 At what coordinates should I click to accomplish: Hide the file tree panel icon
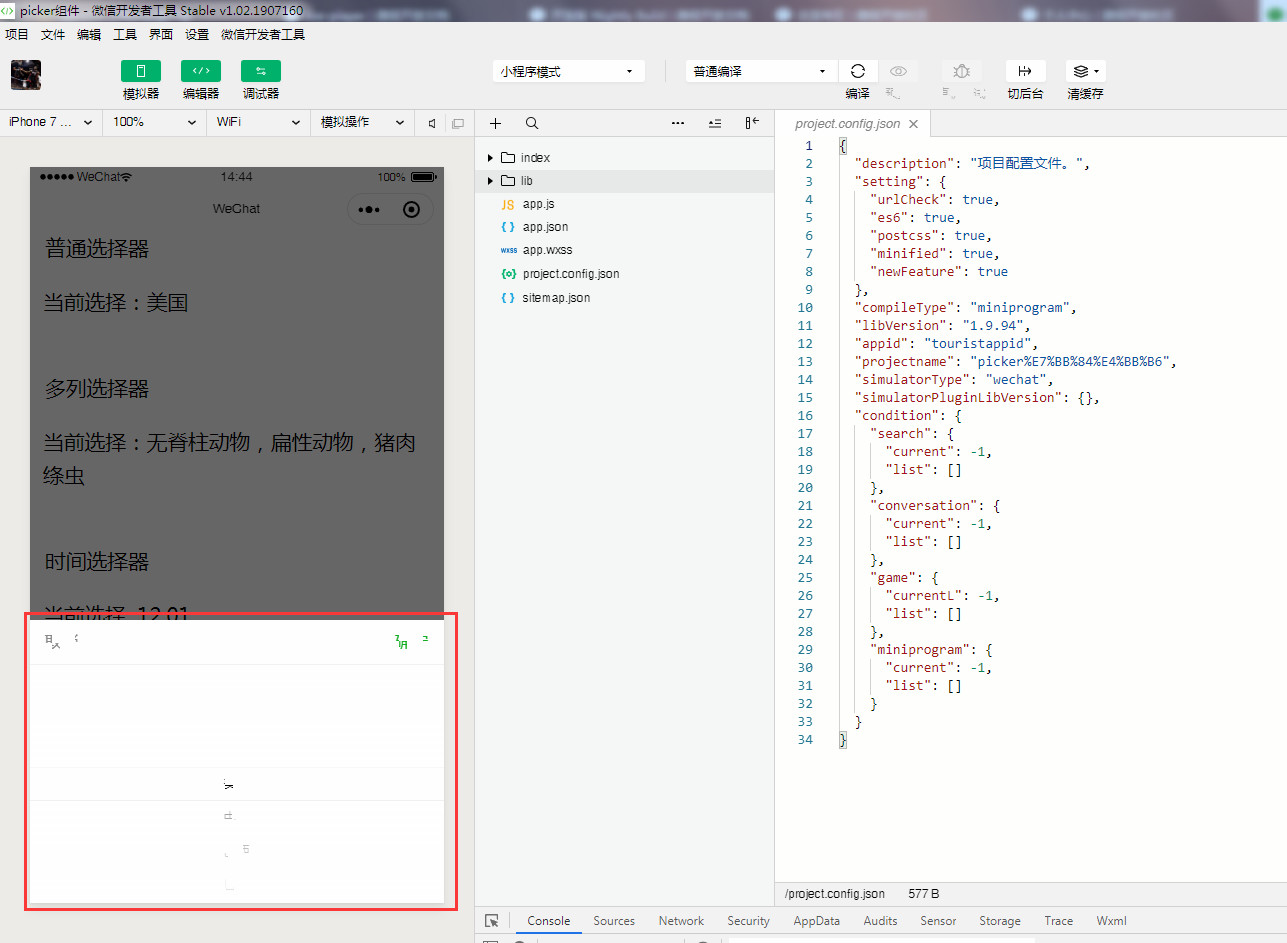[752, 123]
